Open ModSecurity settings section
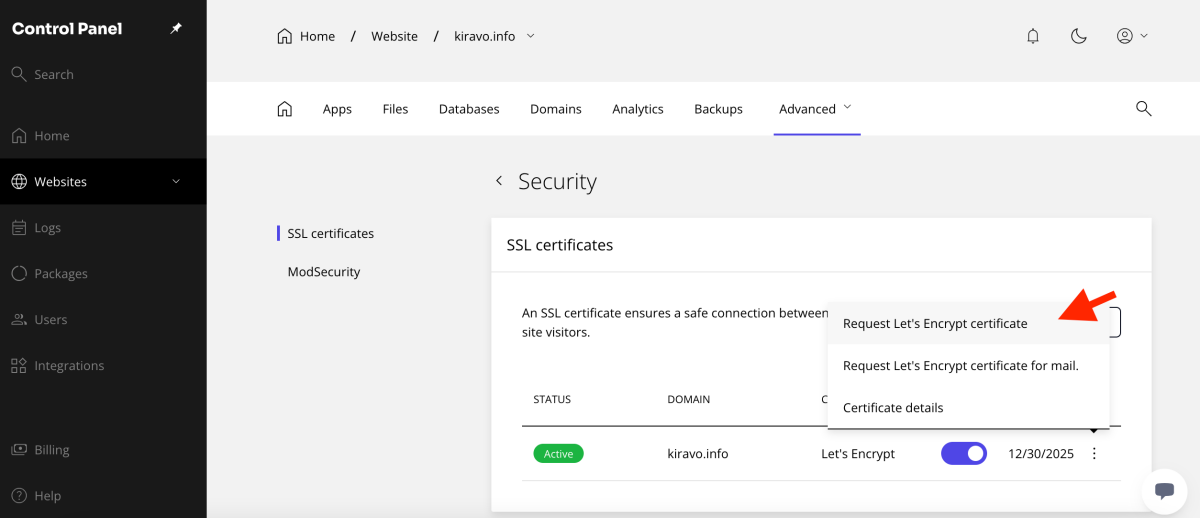 click(324, 272)
